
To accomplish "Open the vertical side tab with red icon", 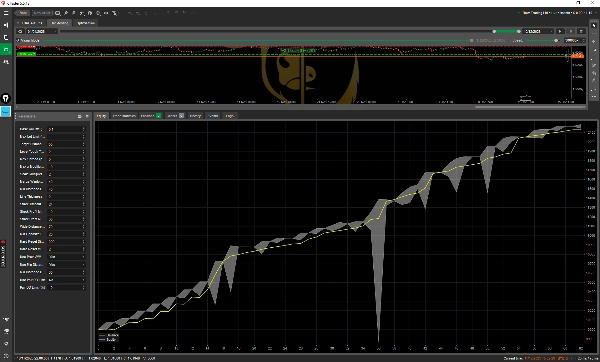I will [x=3, y=254].
